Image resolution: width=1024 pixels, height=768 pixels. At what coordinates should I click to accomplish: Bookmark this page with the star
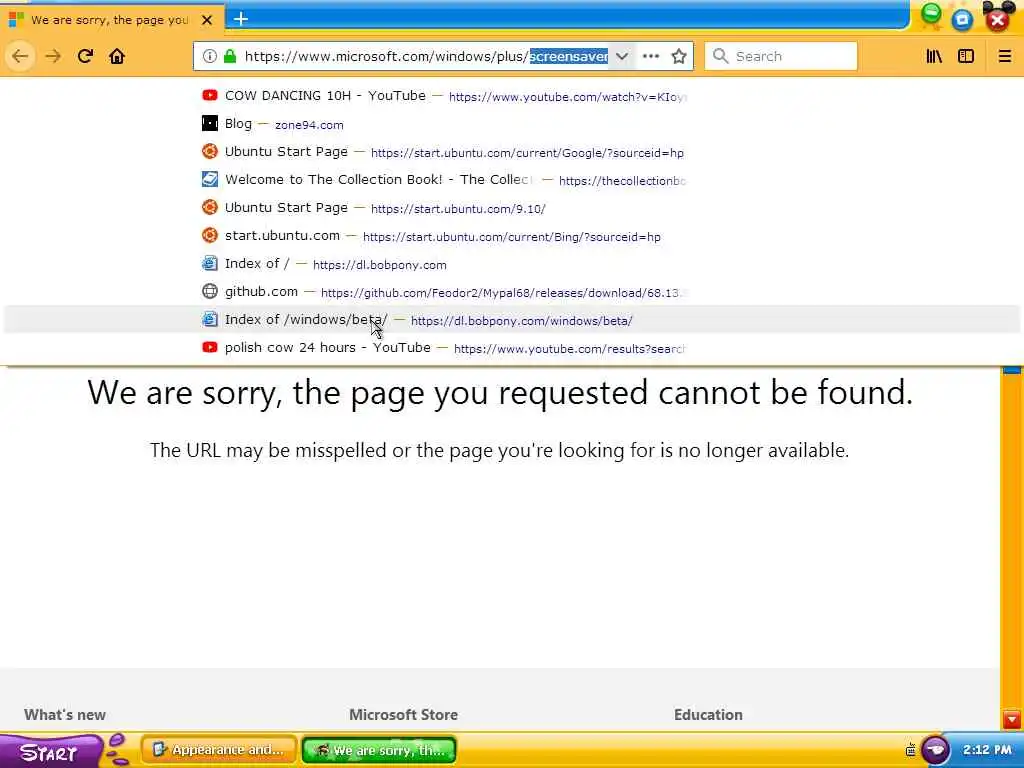[x=679, y=56]
